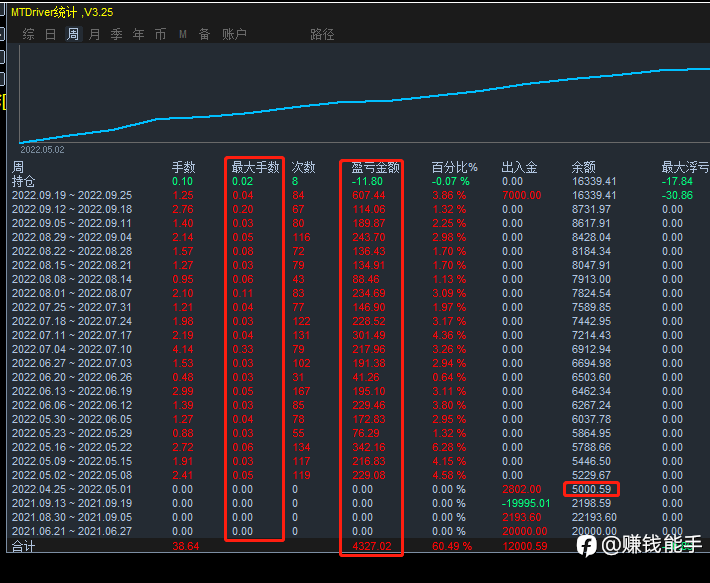Select the 周 weekly tab
The height and width of the screenshot is (583, 710).
click(x=72, y=34)
